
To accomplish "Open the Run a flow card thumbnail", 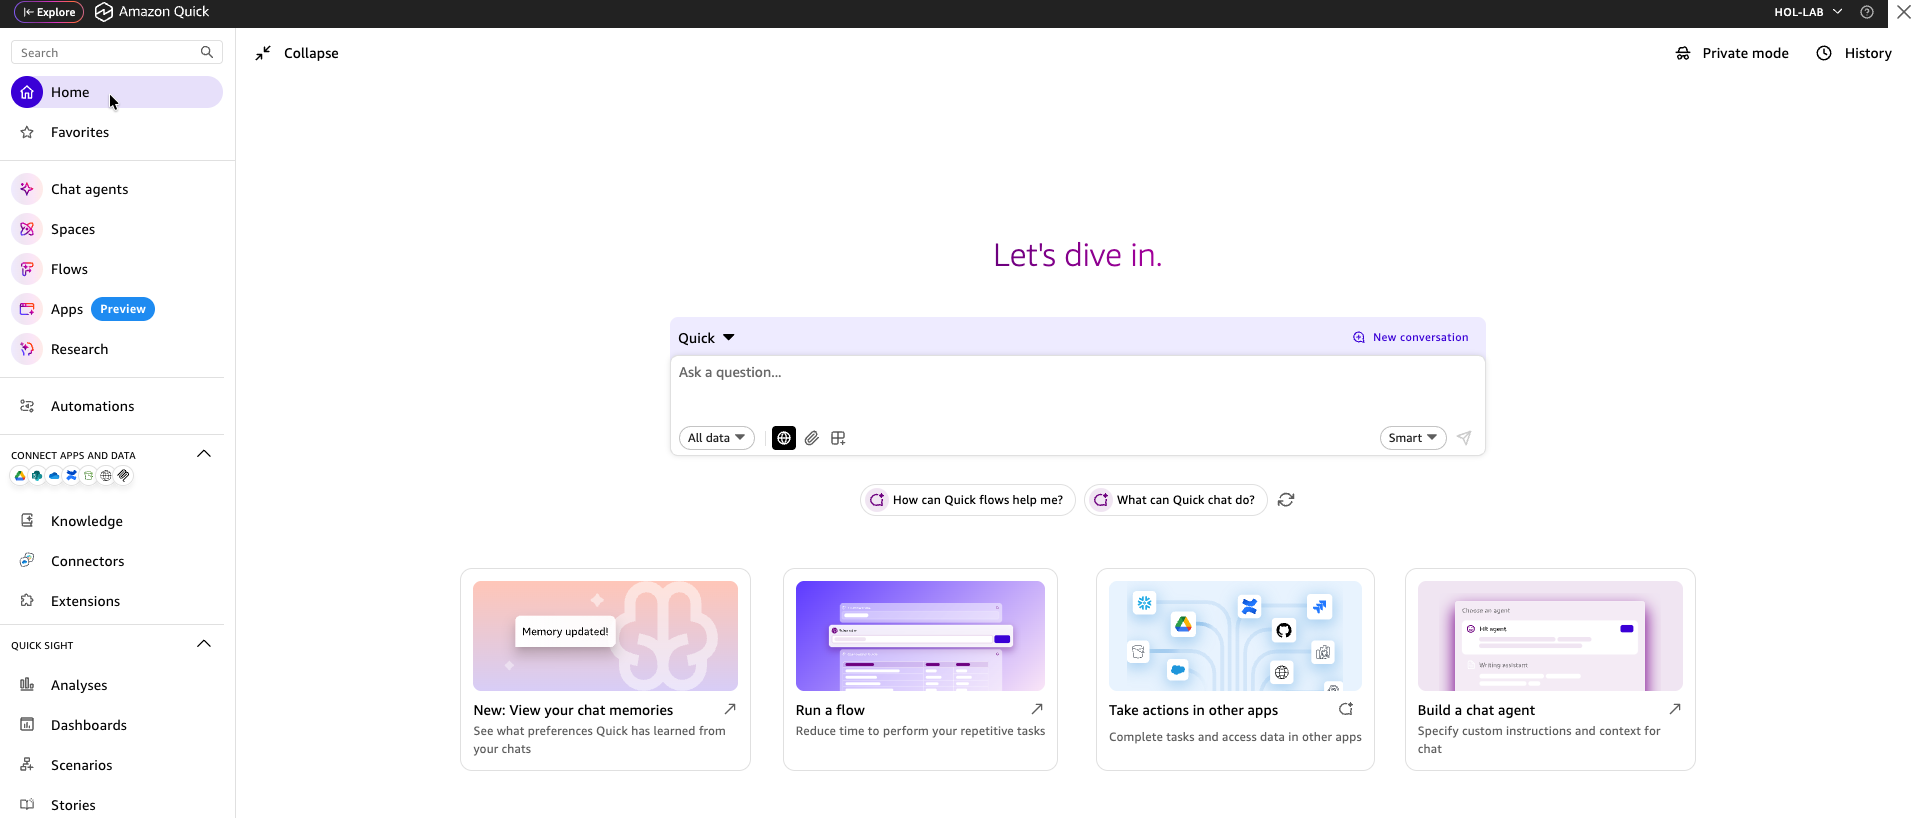I will (920, 636).
